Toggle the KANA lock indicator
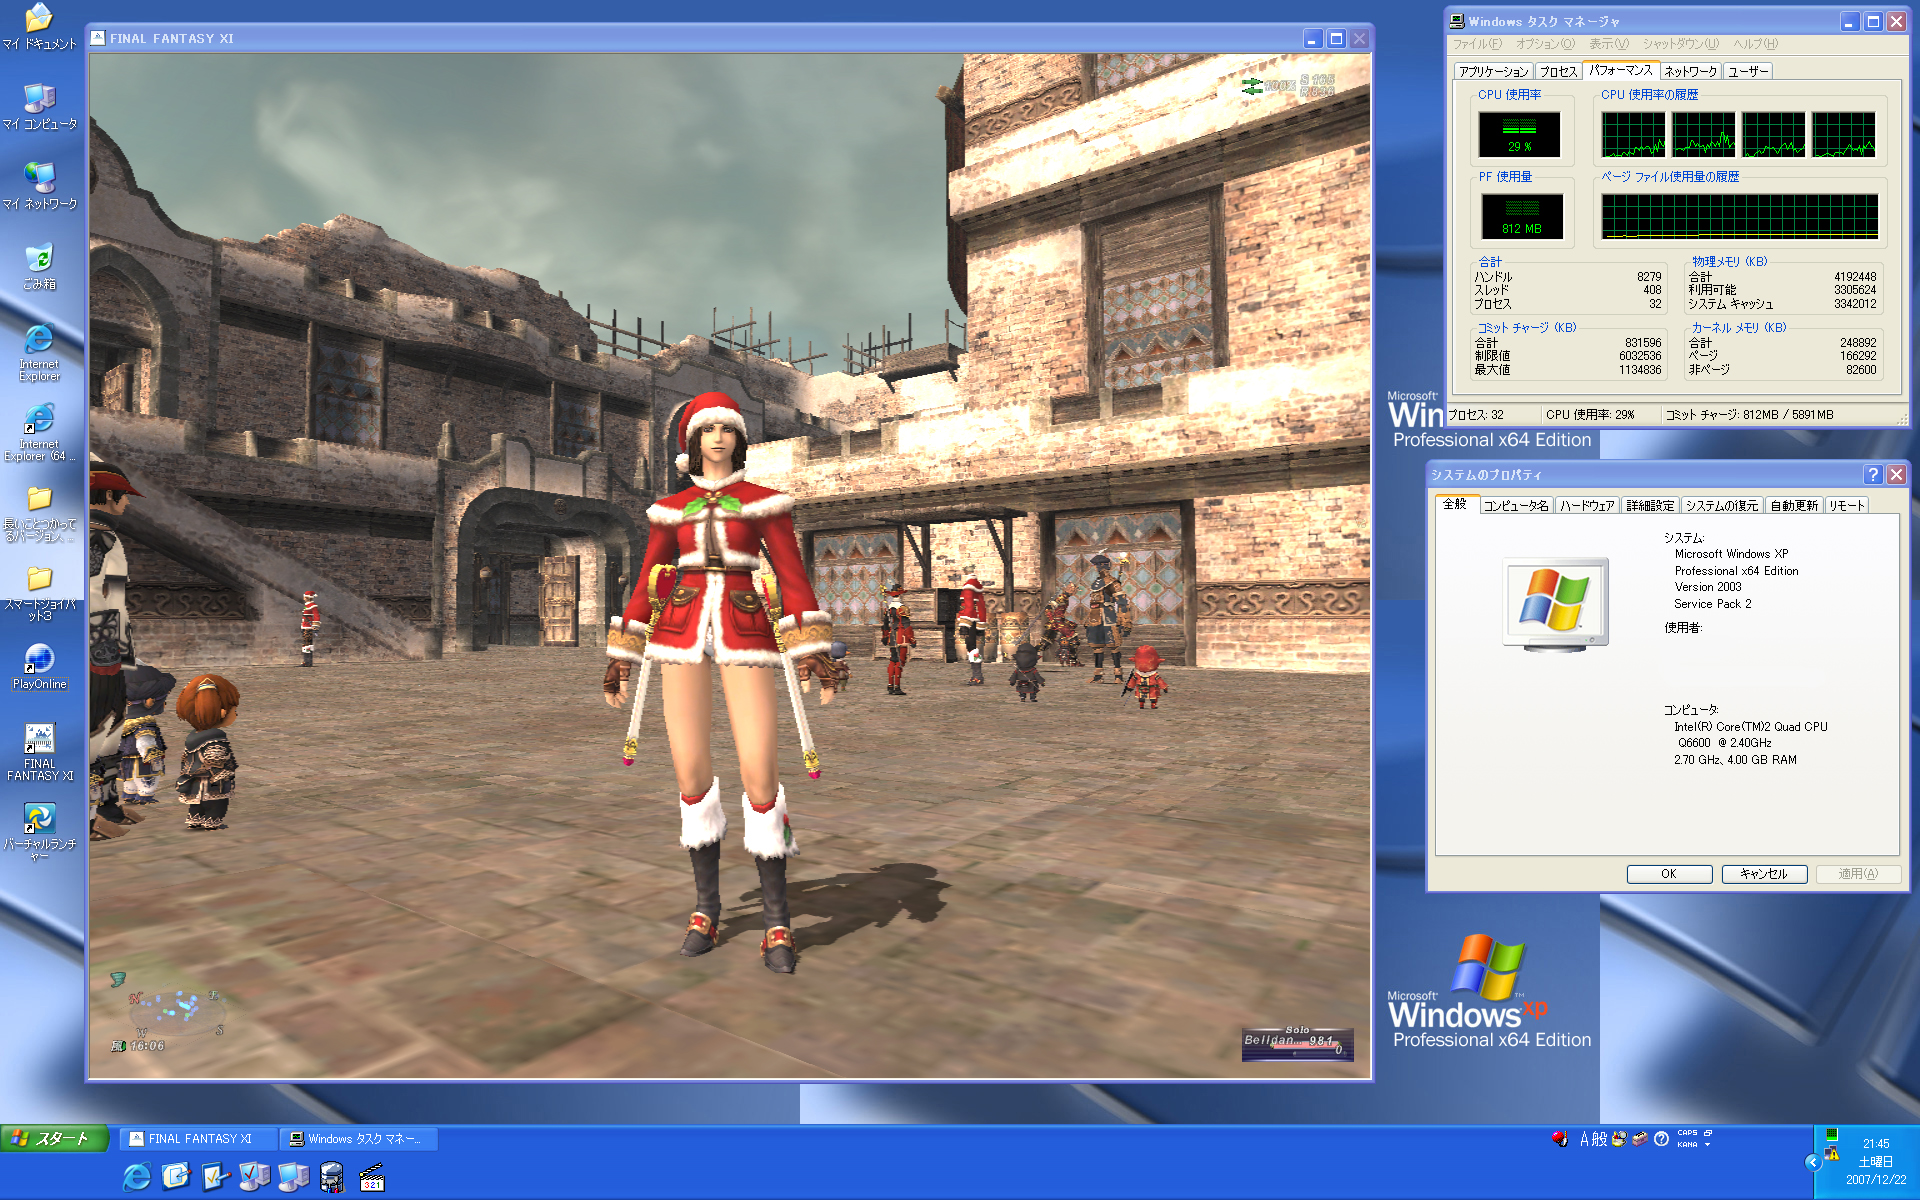This screenshot has width=1920, height=1200. point(1687,1145)
